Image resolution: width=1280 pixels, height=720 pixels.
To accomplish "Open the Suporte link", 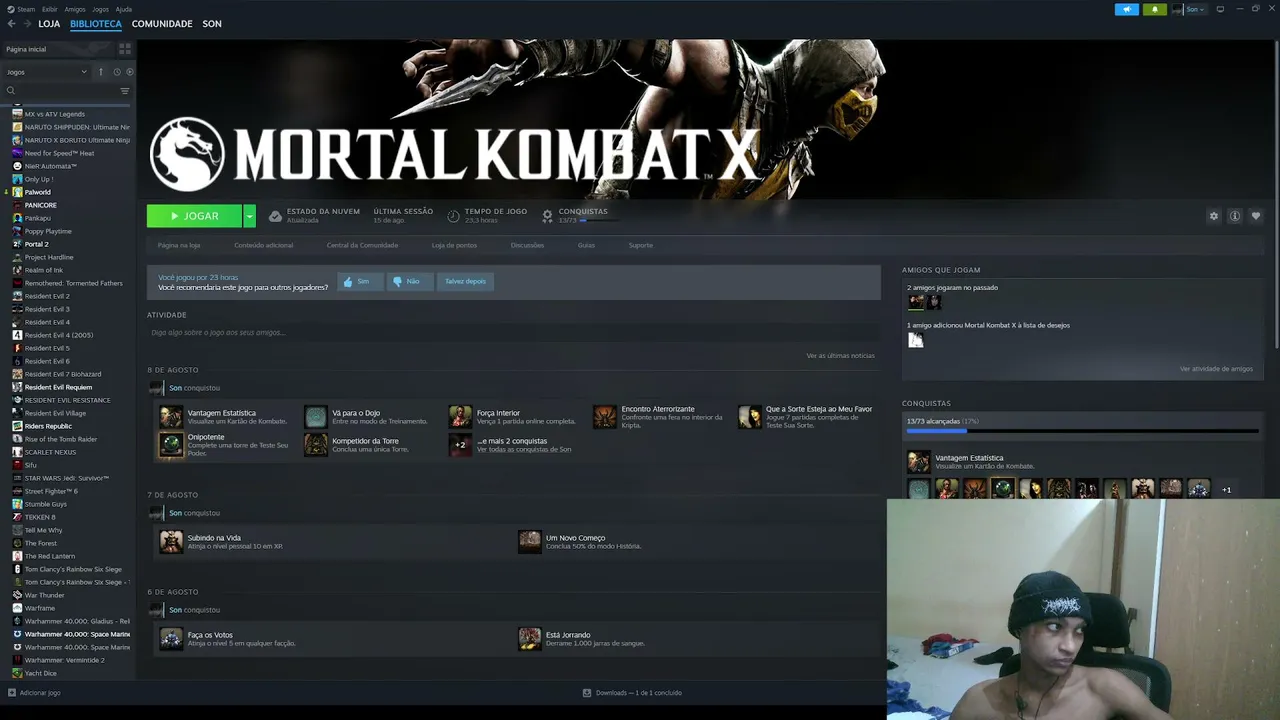I will point(641,245).
